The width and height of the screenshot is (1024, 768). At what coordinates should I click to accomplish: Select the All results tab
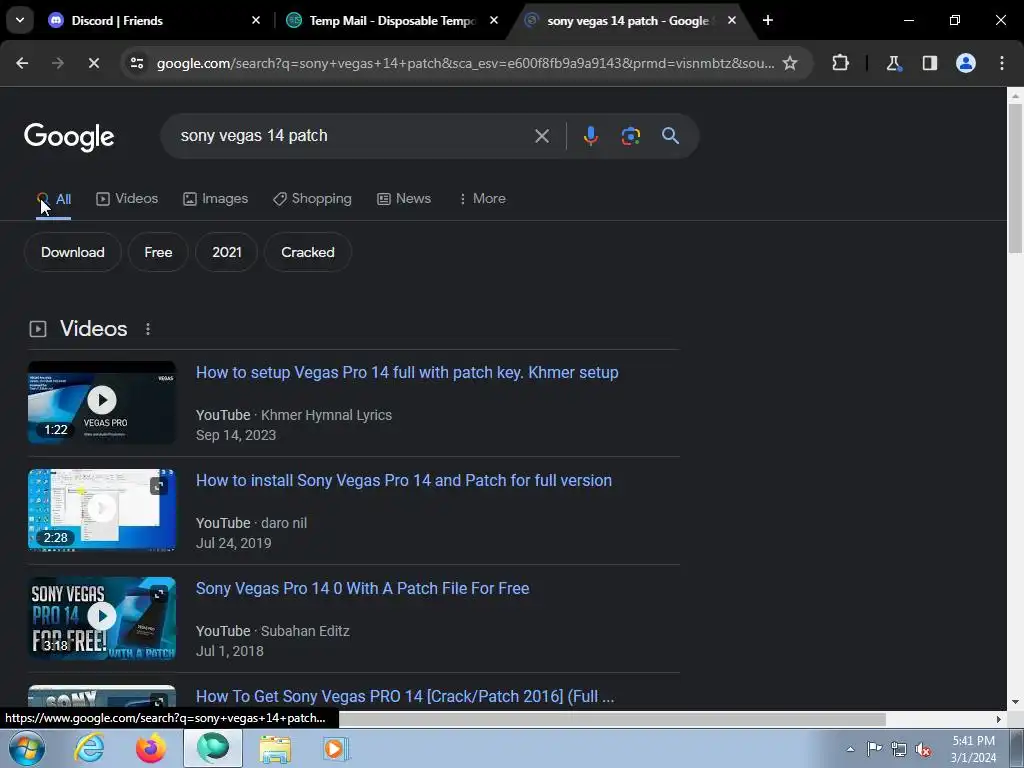coord(54,199)
